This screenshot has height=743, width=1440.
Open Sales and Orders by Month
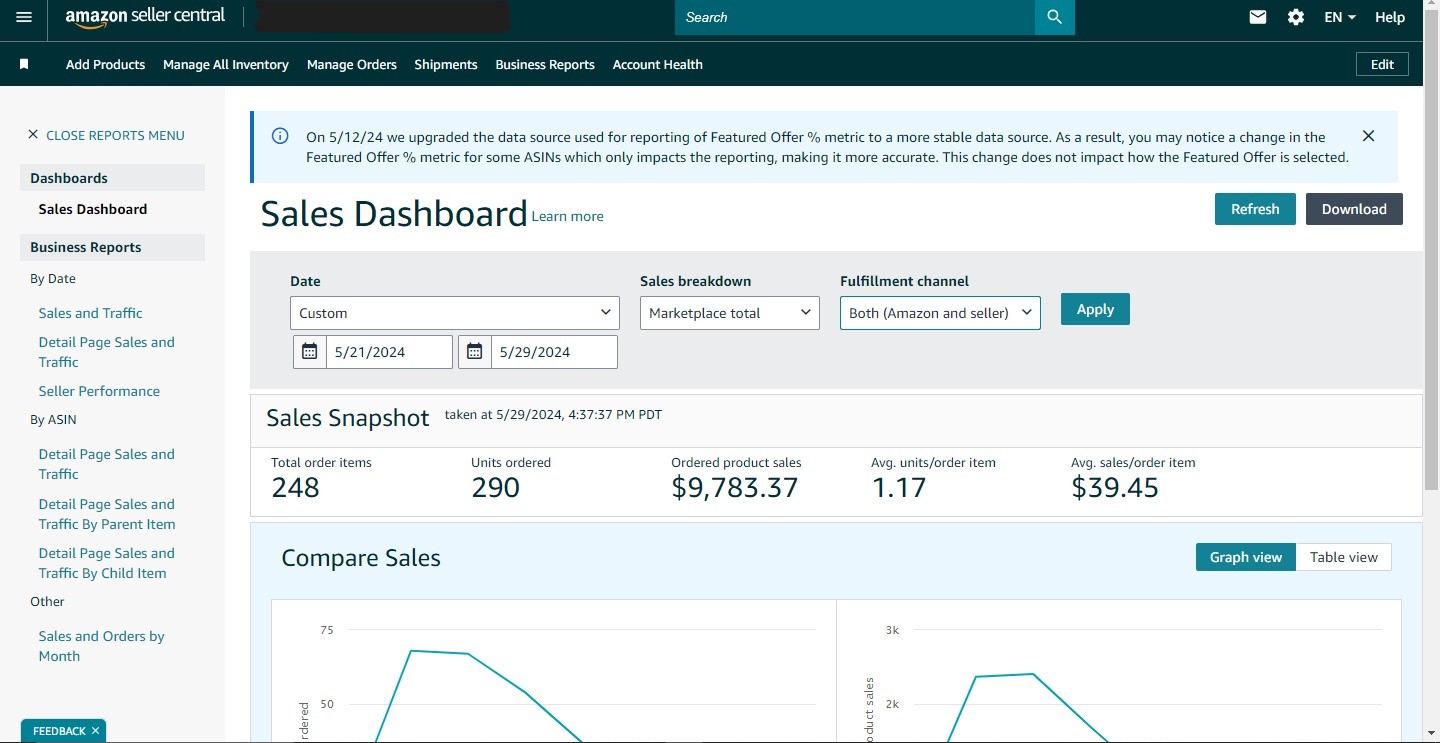click(x=101, y=646)
